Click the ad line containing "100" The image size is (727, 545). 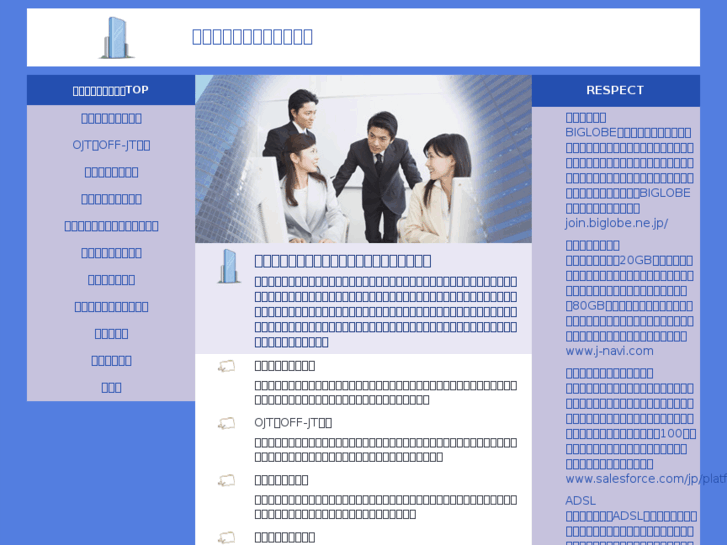(631, 434)
